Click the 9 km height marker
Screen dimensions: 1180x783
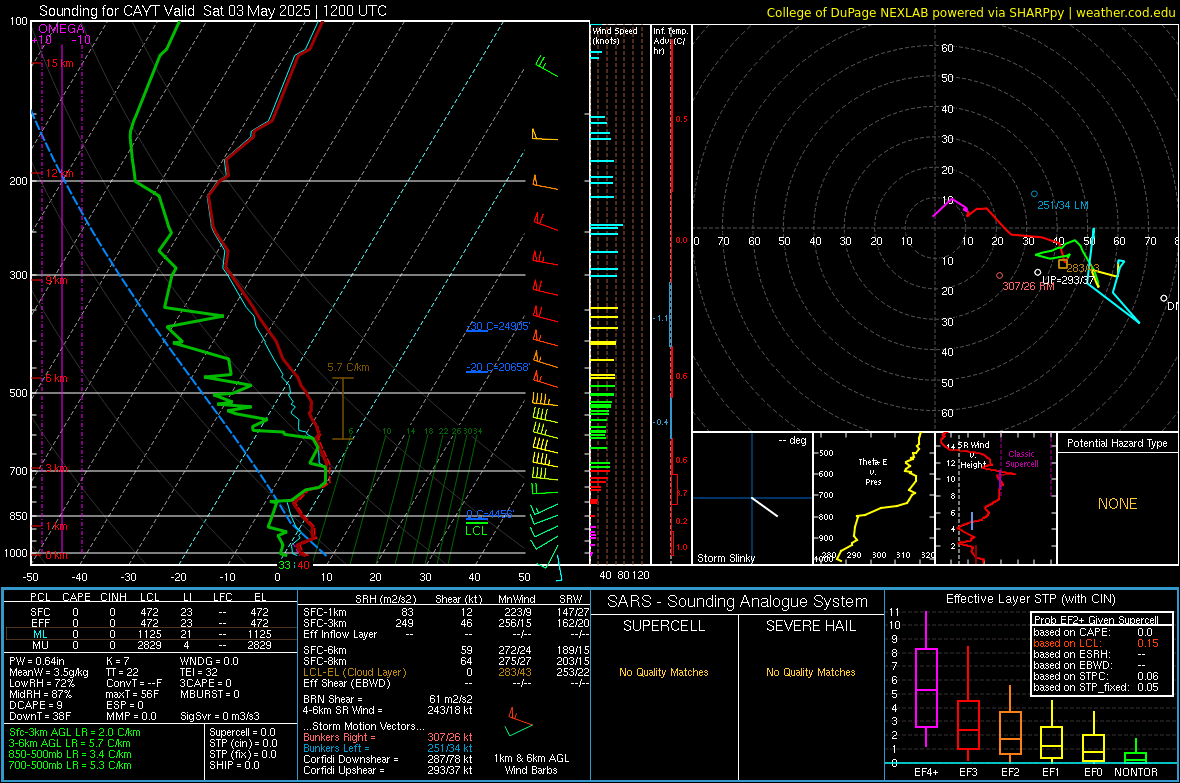[x=56, y=280]
